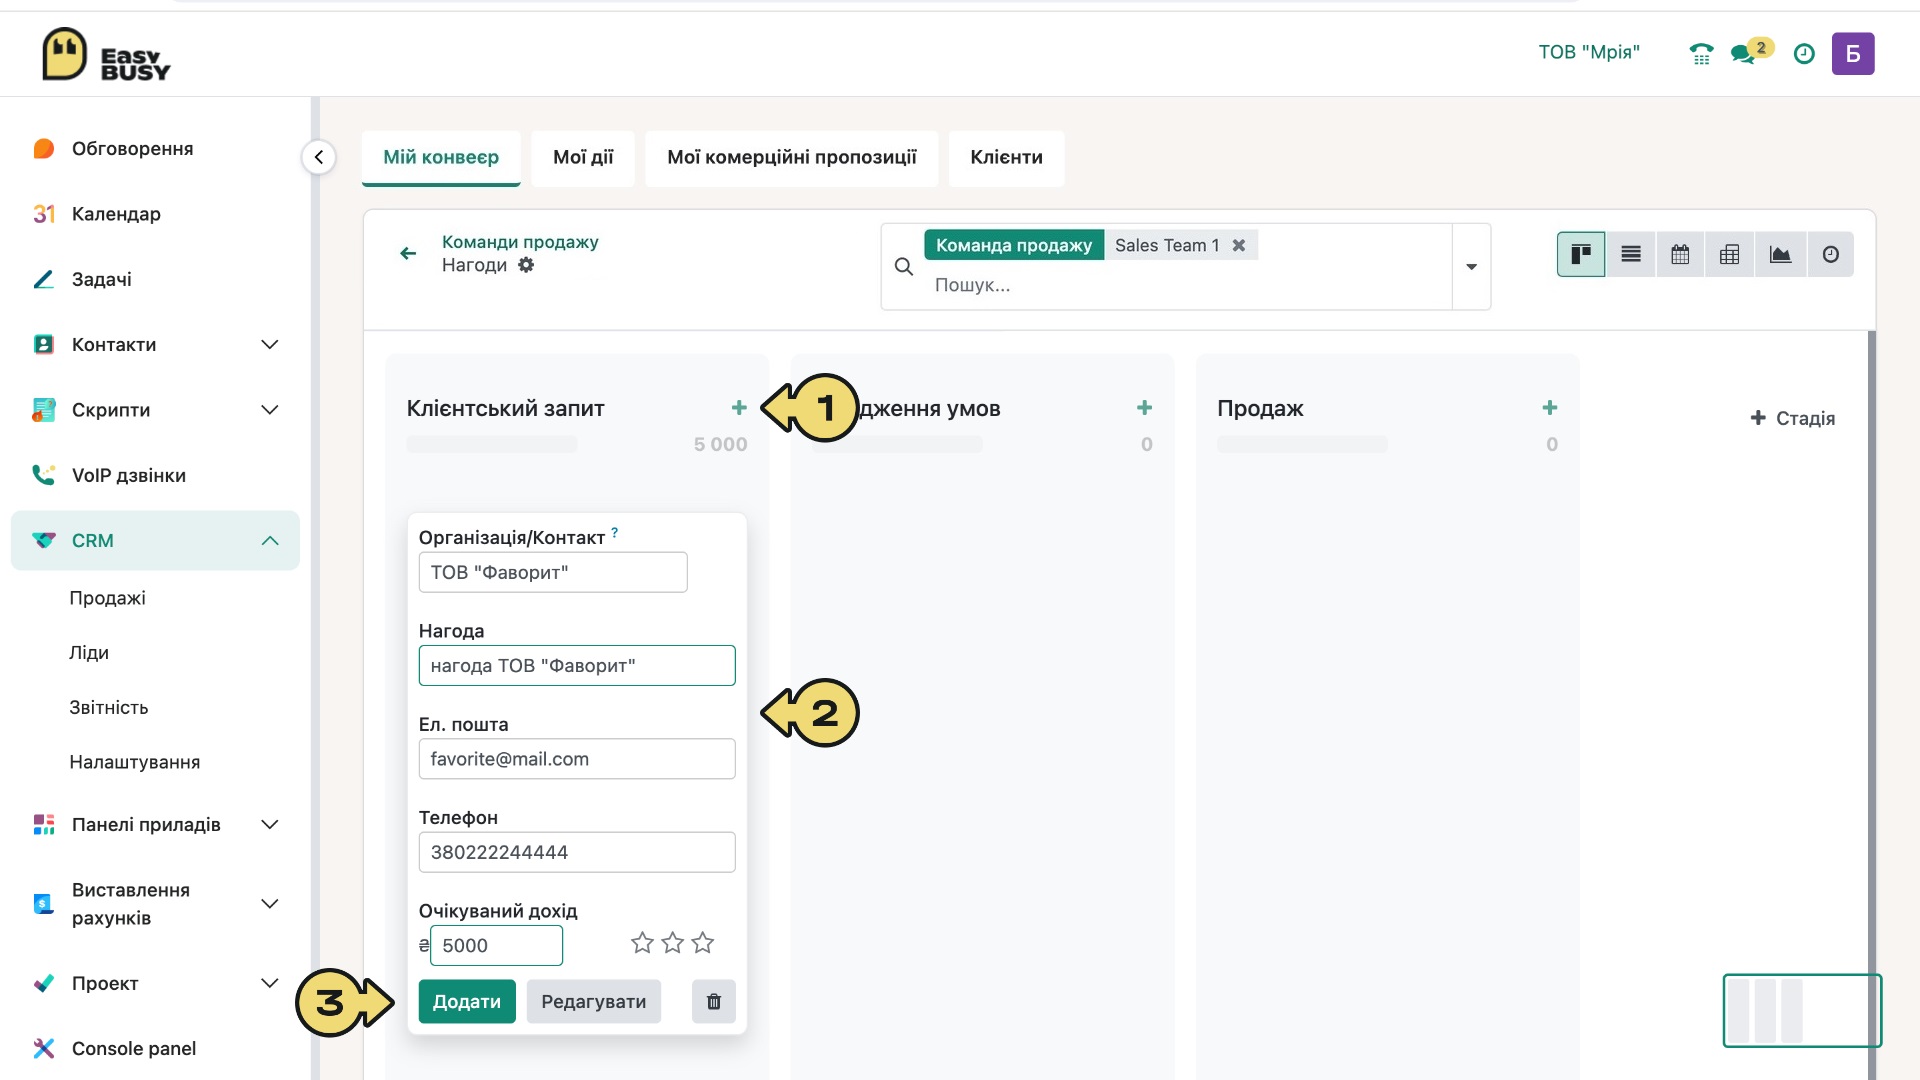Open the Команди продажу breadcrumb link
The height and width of the screenshot is (1080, 1920).
click(x=520, y=242)
